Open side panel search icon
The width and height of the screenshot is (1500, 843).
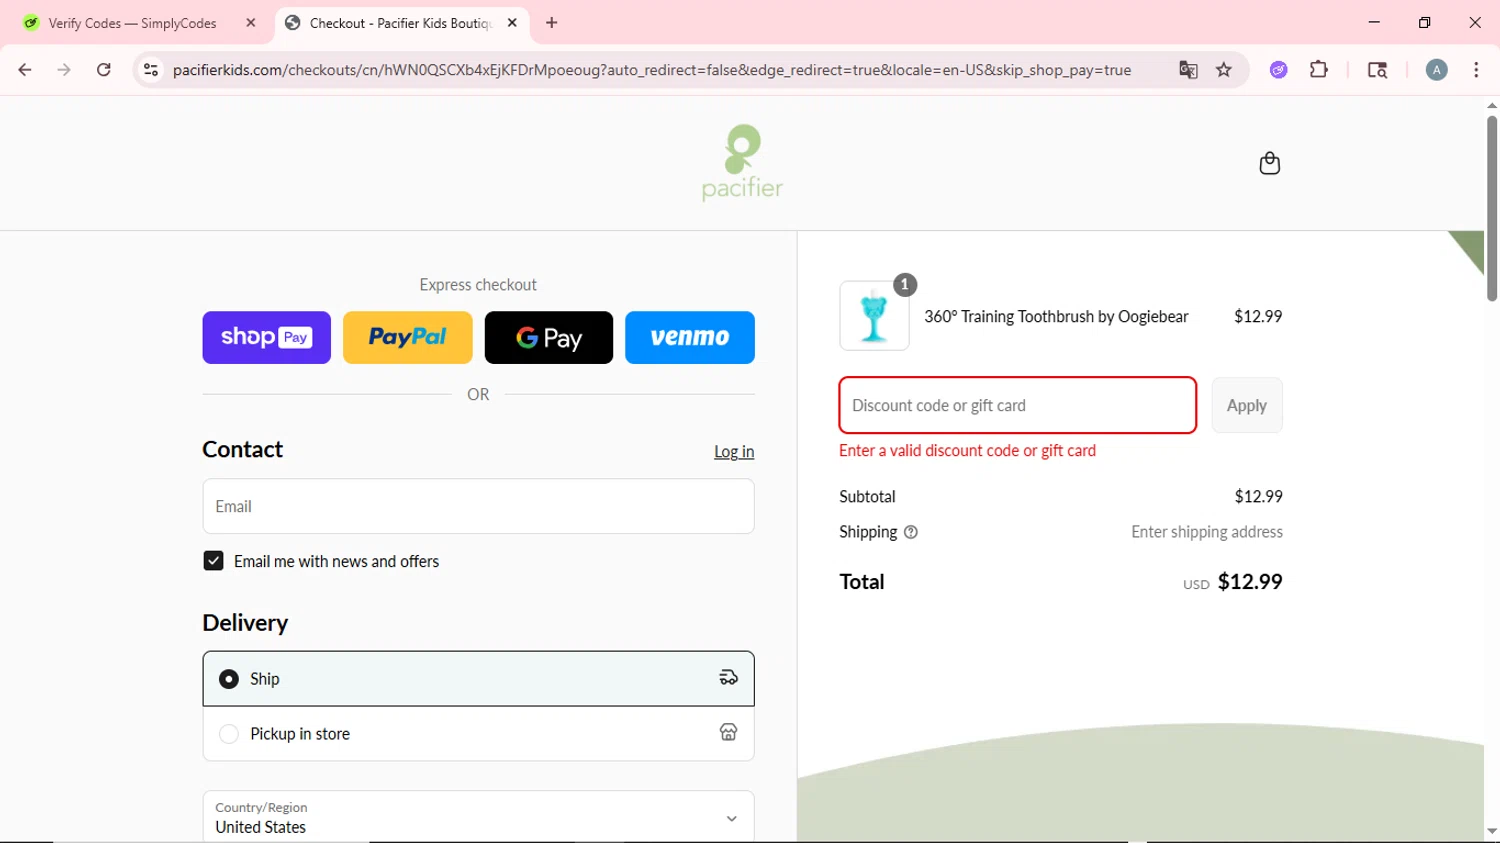[x=1377, y=70]
